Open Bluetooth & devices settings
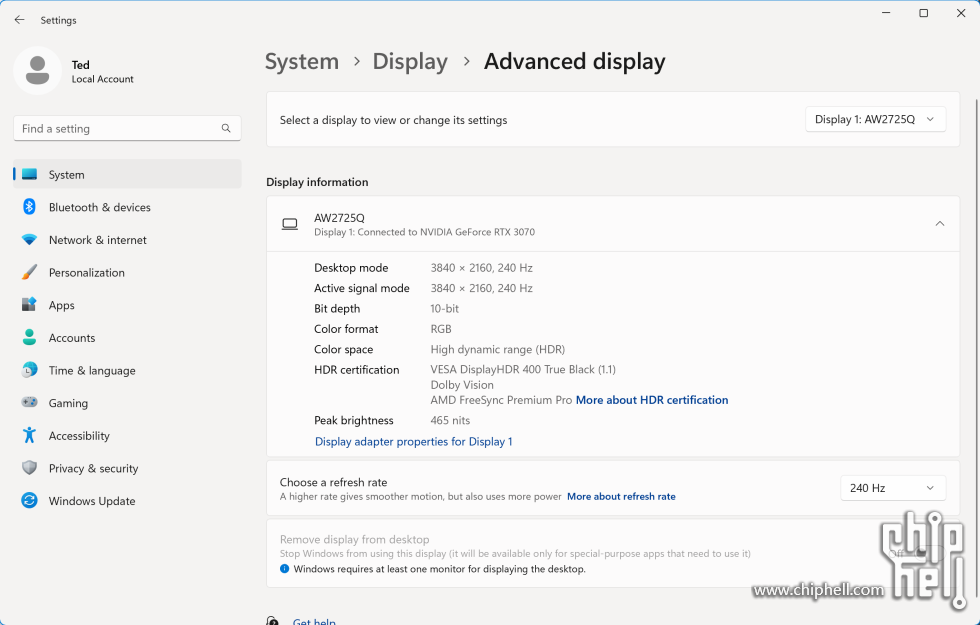This screenshot has width=980, height=625. [128, 207]
